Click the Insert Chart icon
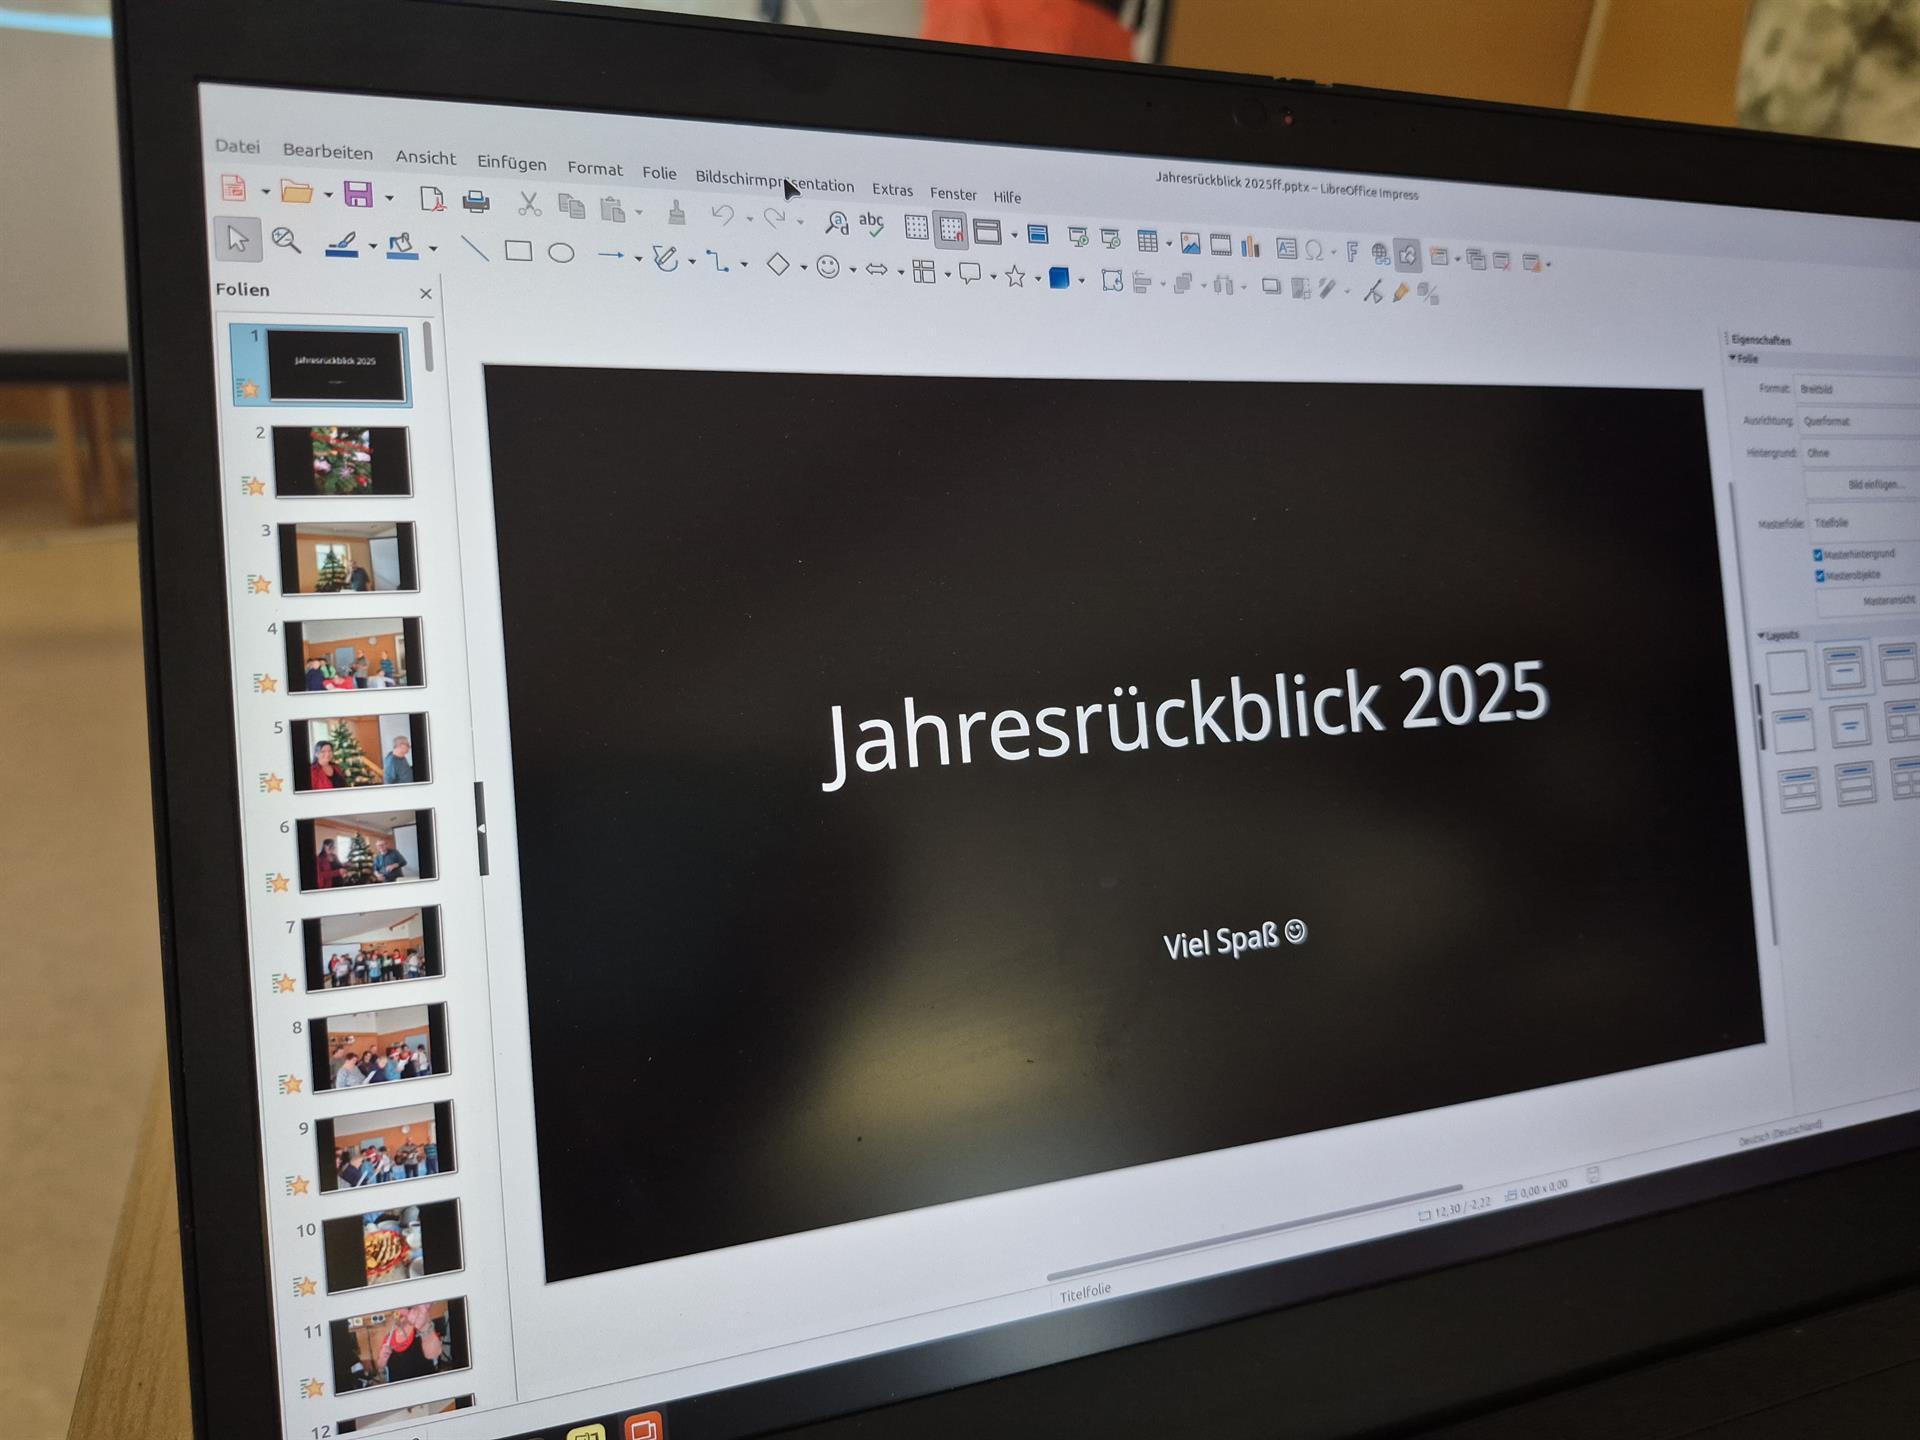Image resolution: width=1920 pixels, height=1440 pixels. click(1250, 246)
